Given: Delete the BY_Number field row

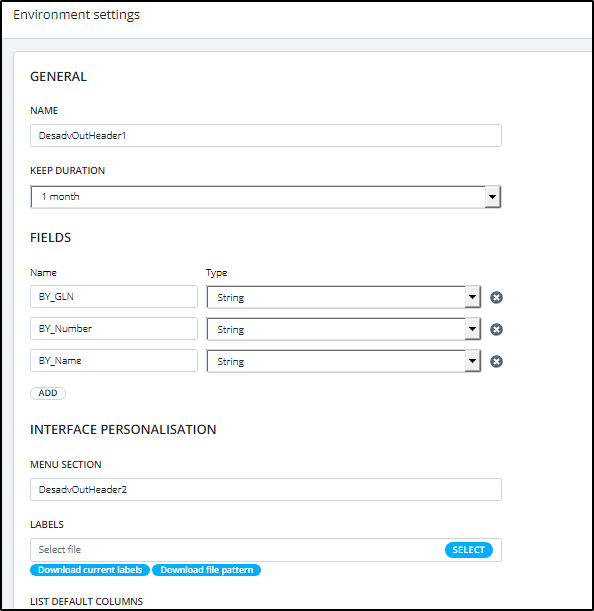Looking at the screenshot, I should [496, 330].
